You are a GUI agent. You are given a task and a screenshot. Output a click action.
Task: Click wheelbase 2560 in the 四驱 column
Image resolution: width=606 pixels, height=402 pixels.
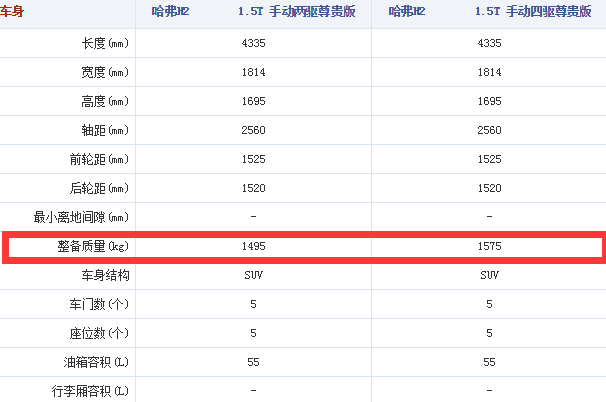[489, 130]
